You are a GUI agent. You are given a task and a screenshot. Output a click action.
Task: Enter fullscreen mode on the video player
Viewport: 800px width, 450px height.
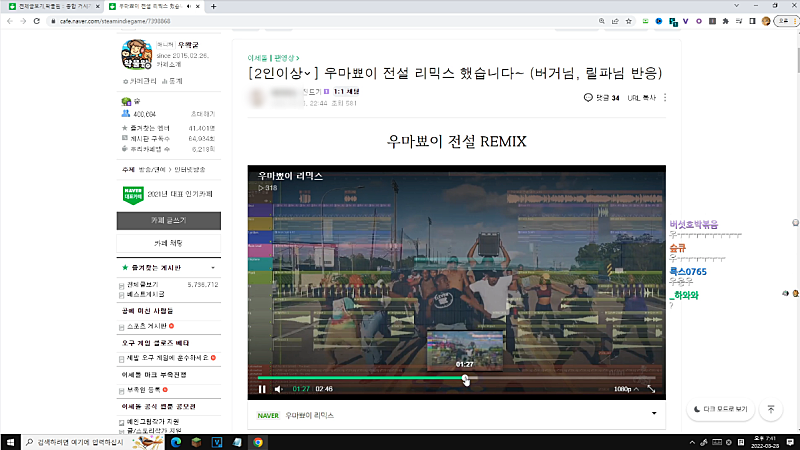coord(652,389)
